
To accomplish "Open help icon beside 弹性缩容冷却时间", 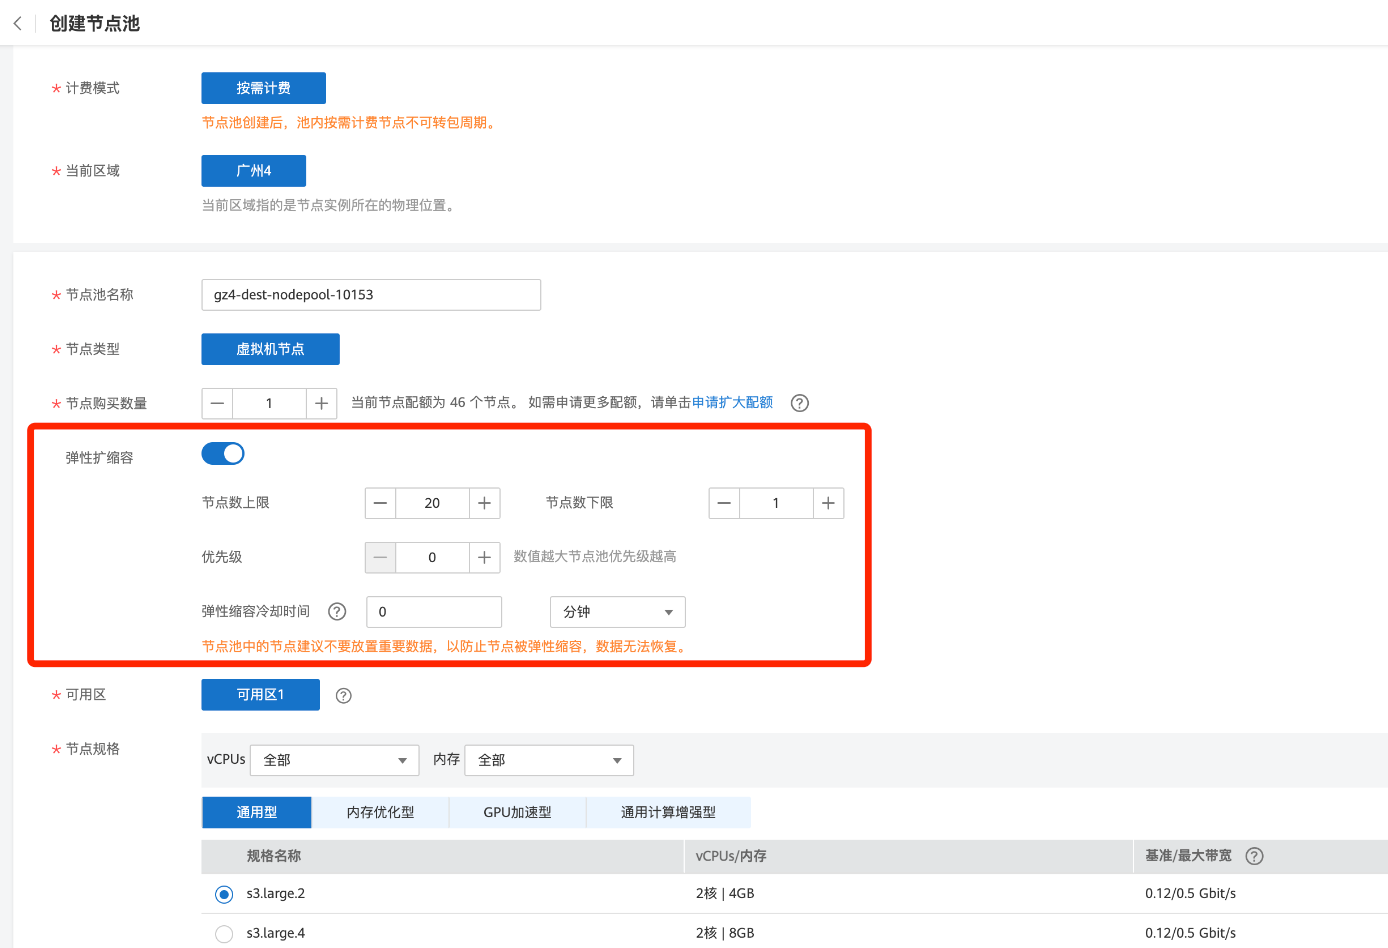I will (x=338, y=611).
